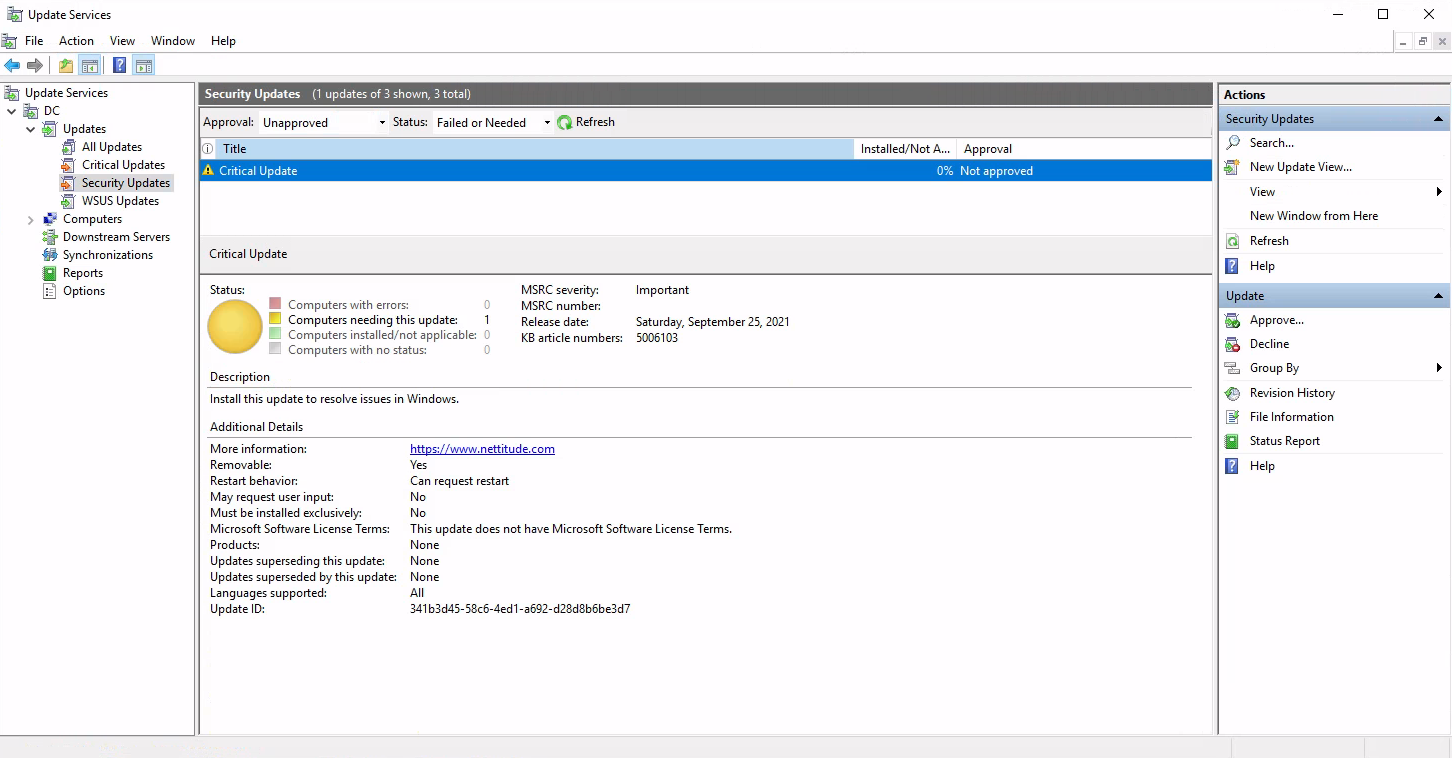Click the Reports node icon
This screenshot has width=1452, height=758.
pos(50,273)
